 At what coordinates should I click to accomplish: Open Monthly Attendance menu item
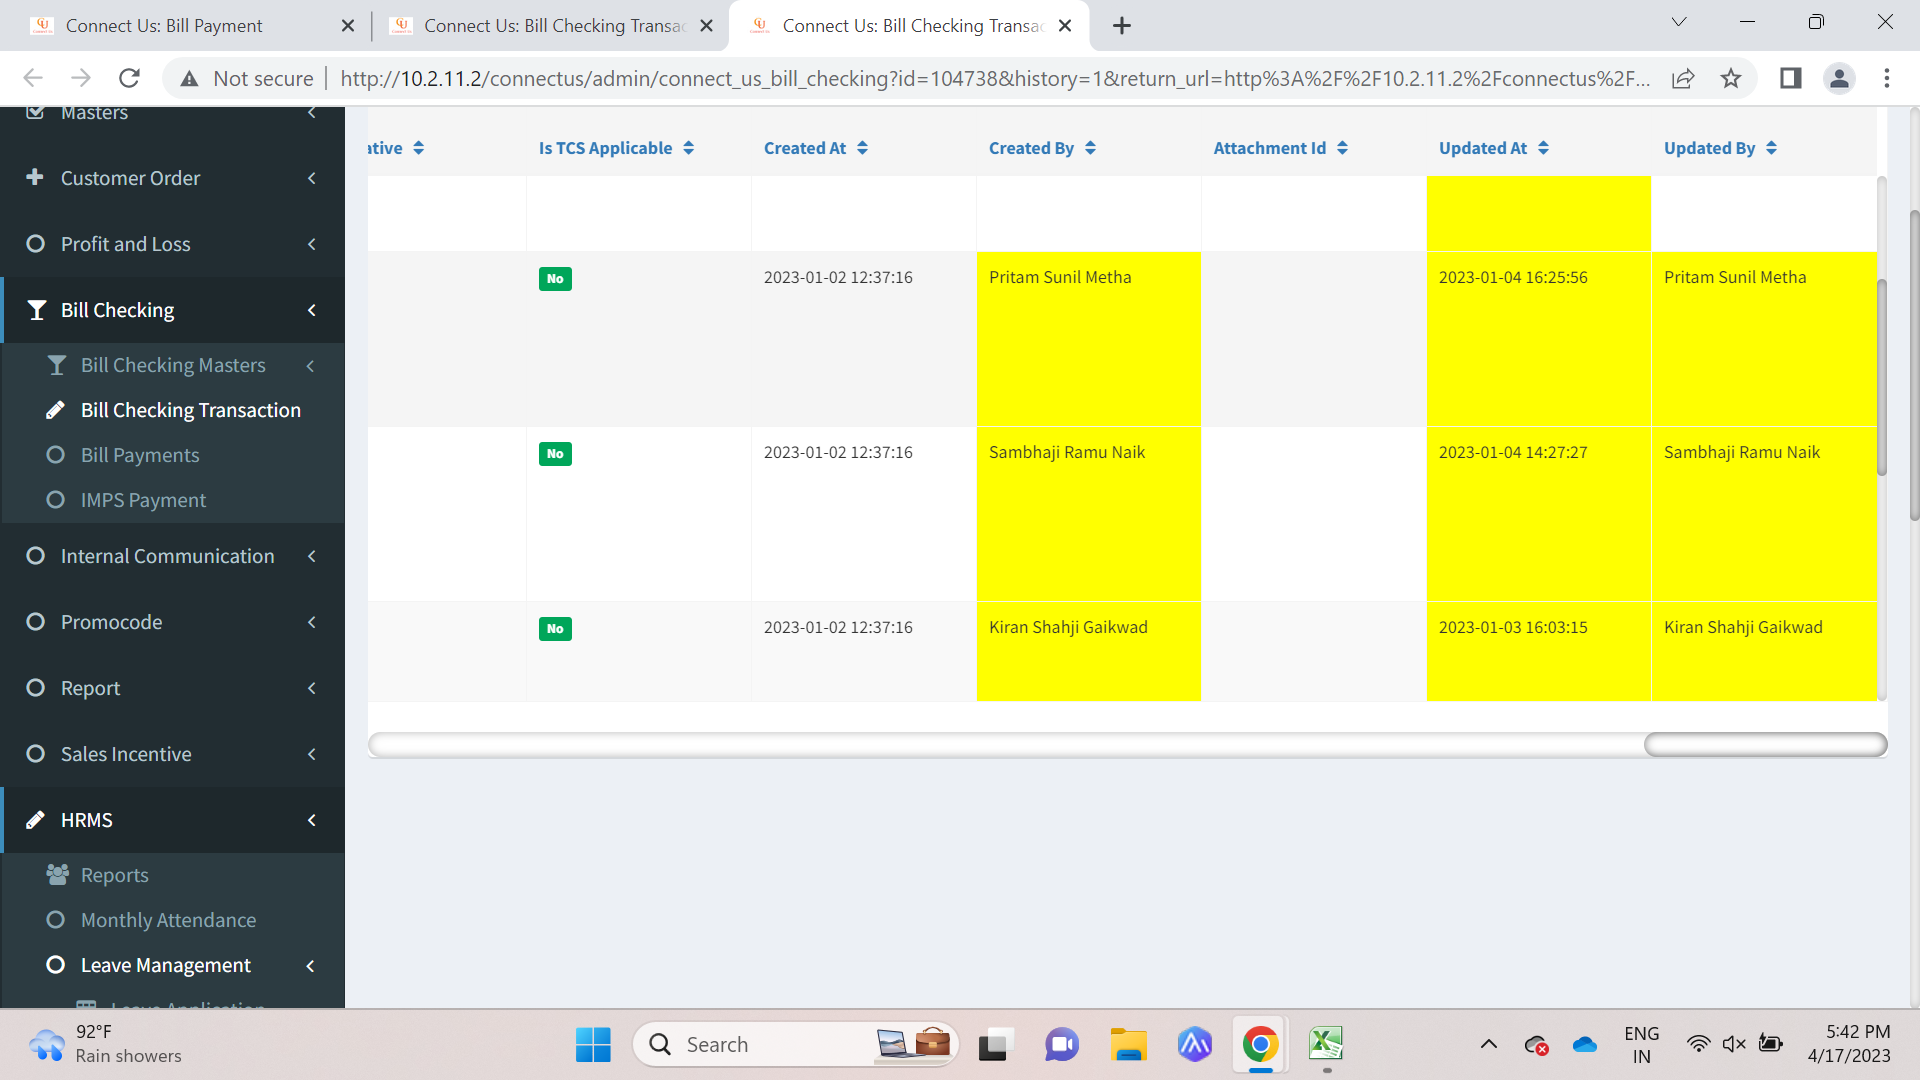coord(168,920)
